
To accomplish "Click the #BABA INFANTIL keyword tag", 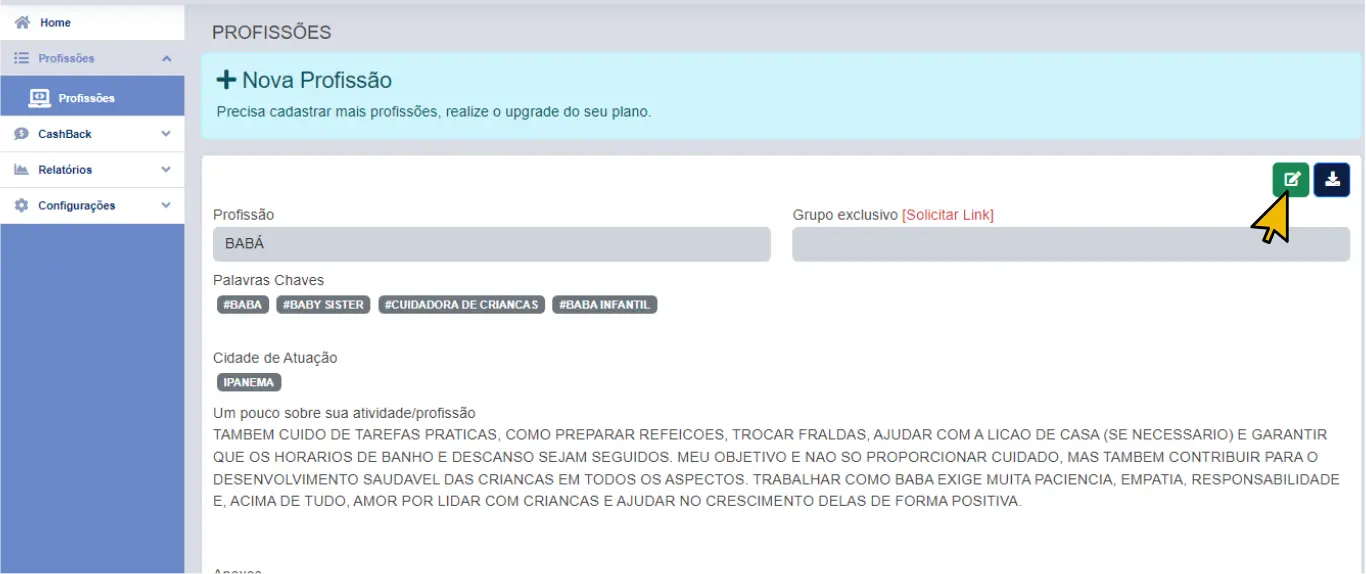I will [605, 305].
